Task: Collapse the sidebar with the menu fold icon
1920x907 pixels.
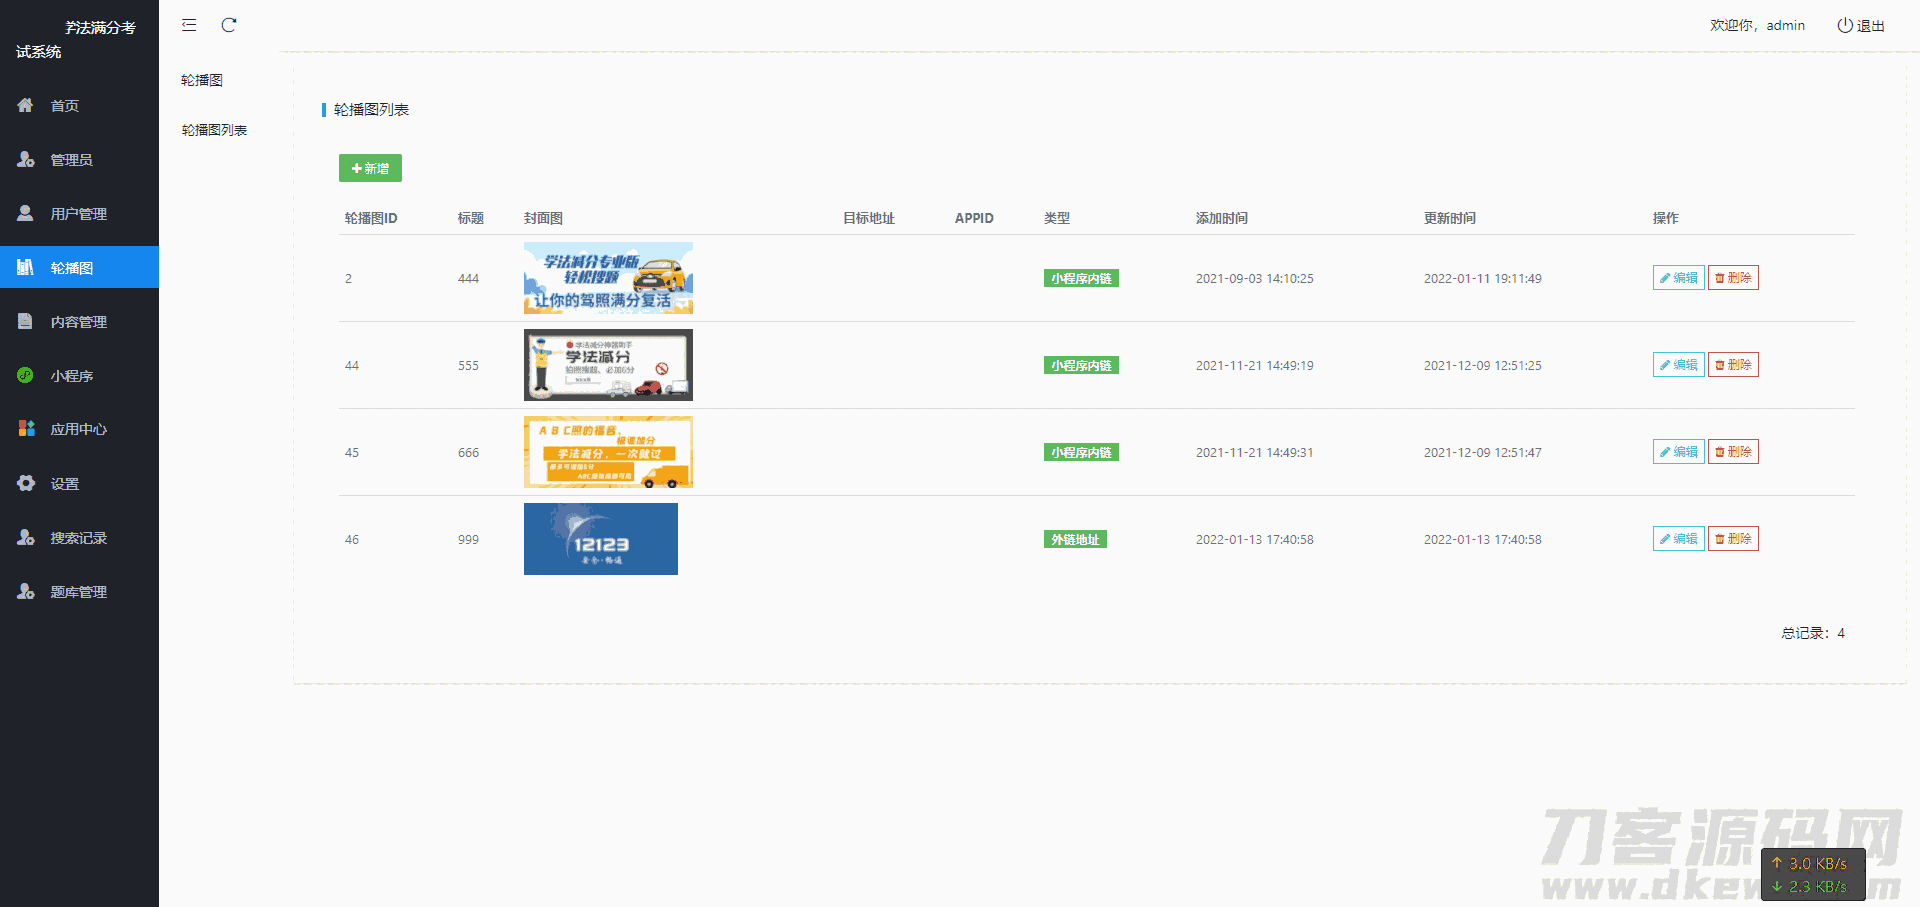Action: (189, 25)
